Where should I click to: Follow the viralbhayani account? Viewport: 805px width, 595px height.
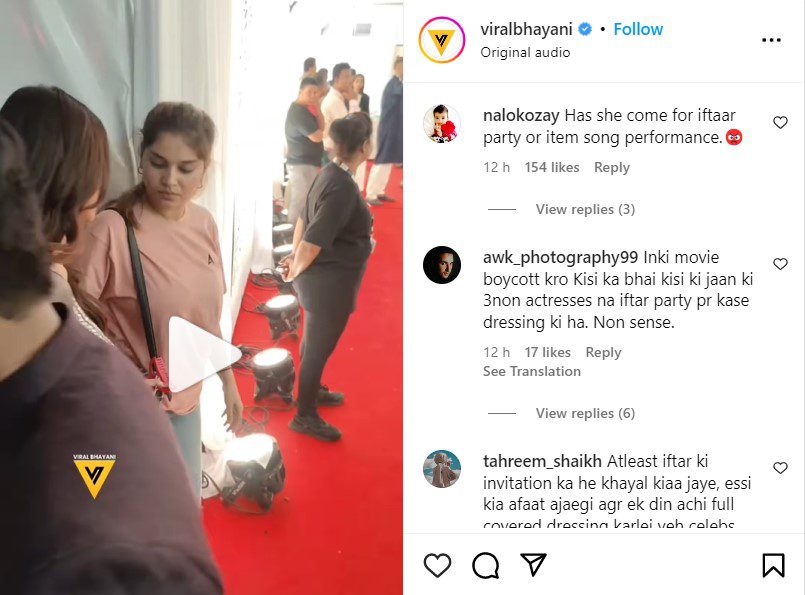pyautogui.click(x=638, y=29)
